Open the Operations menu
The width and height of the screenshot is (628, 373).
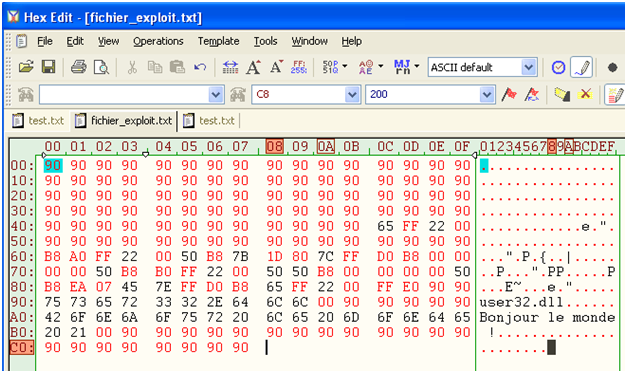click(x=158, y=41)
